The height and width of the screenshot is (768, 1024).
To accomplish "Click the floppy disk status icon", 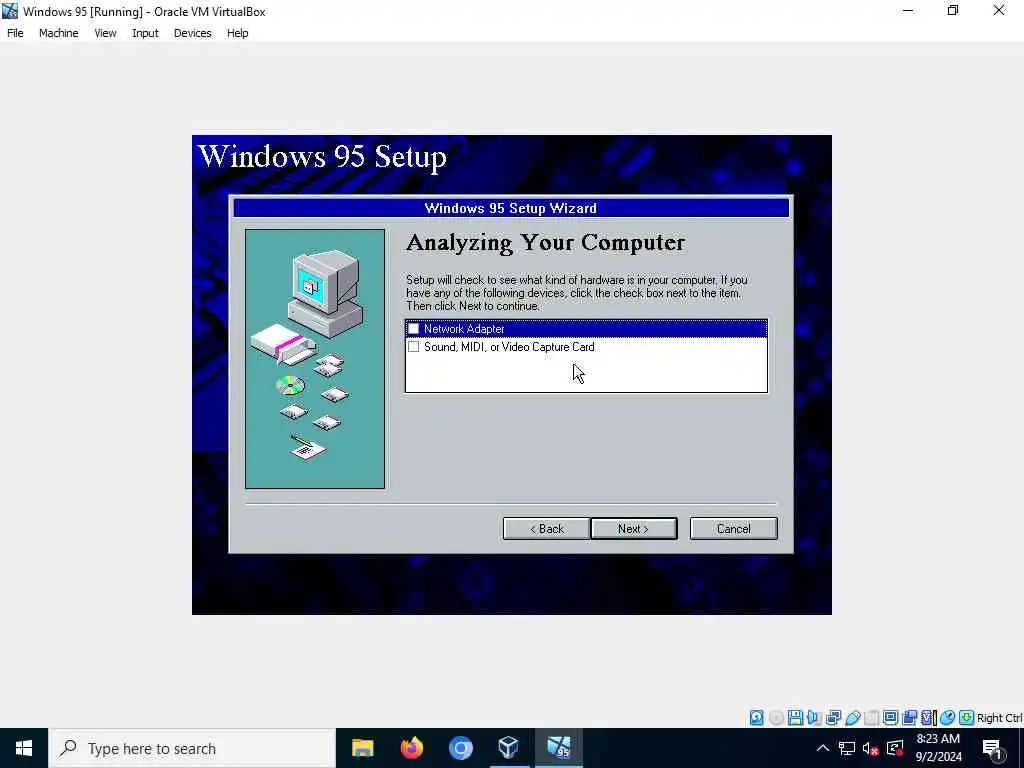I will (795, 718).
